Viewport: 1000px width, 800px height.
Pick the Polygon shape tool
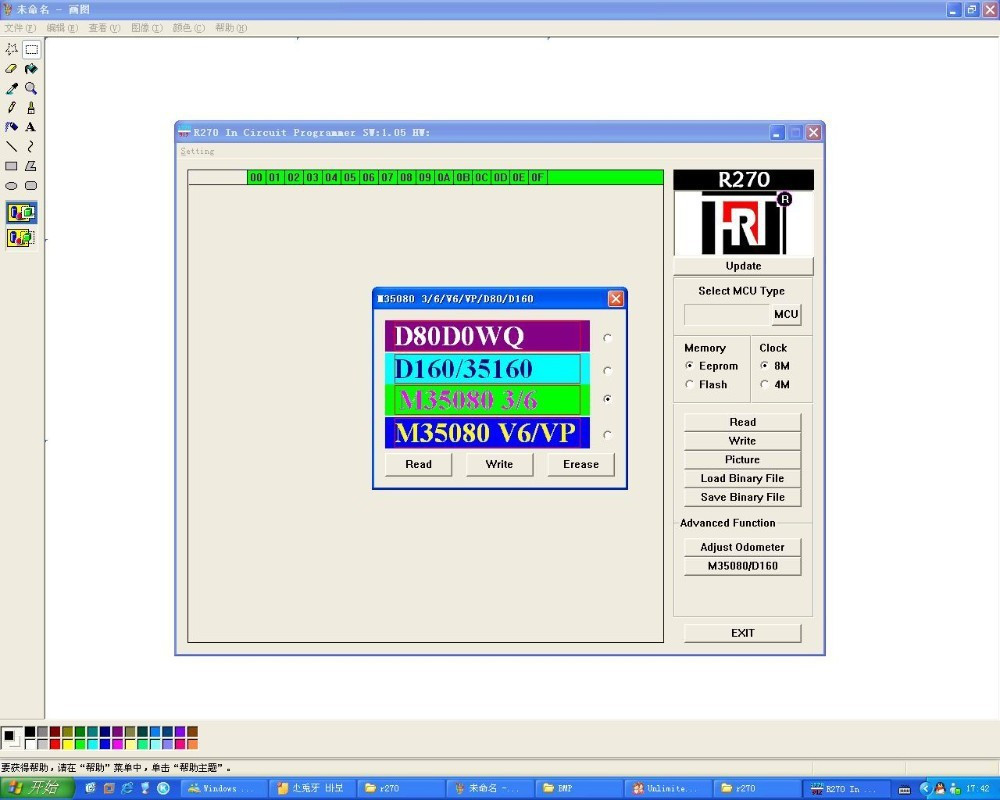click(31, 166)
